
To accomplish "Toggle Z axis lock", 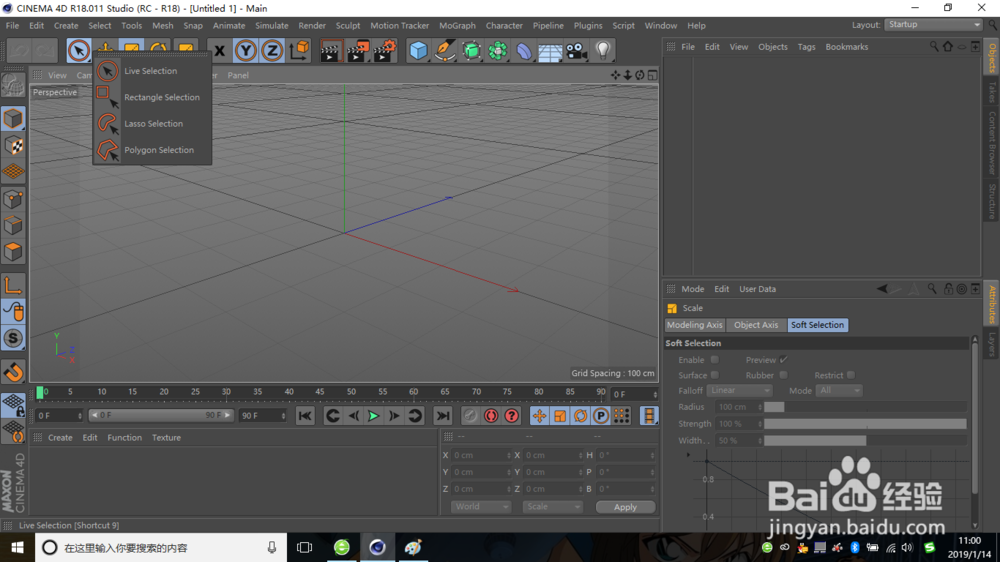I will pyautogui.click(x=272, y=50).
